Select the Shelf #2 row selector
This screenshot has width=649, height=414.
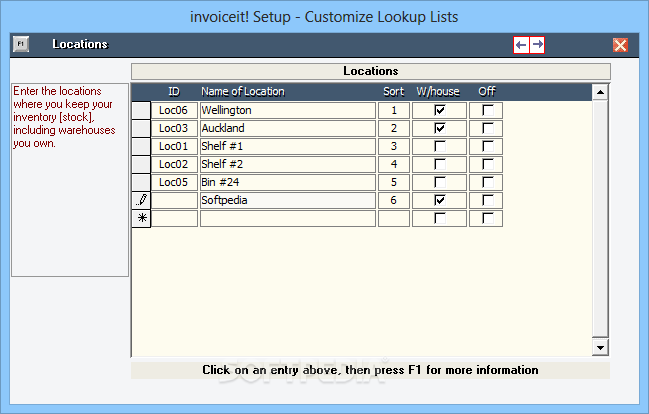[x=141, y=164]
